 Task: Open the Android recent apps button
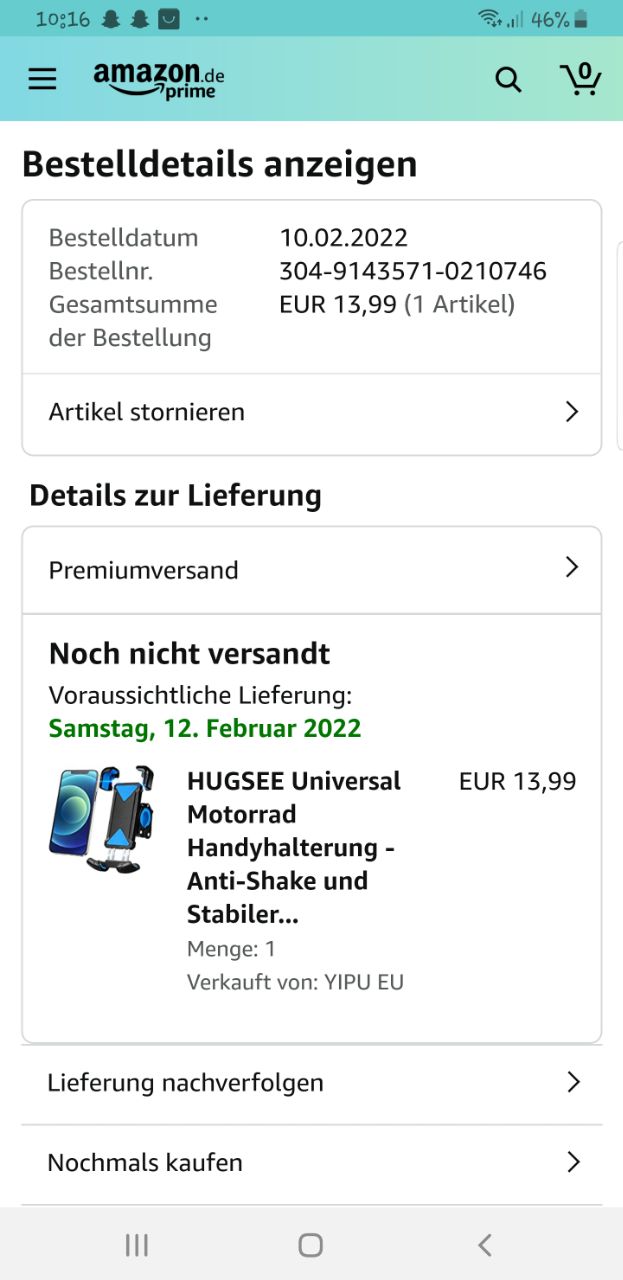(x=137, y=1244)
